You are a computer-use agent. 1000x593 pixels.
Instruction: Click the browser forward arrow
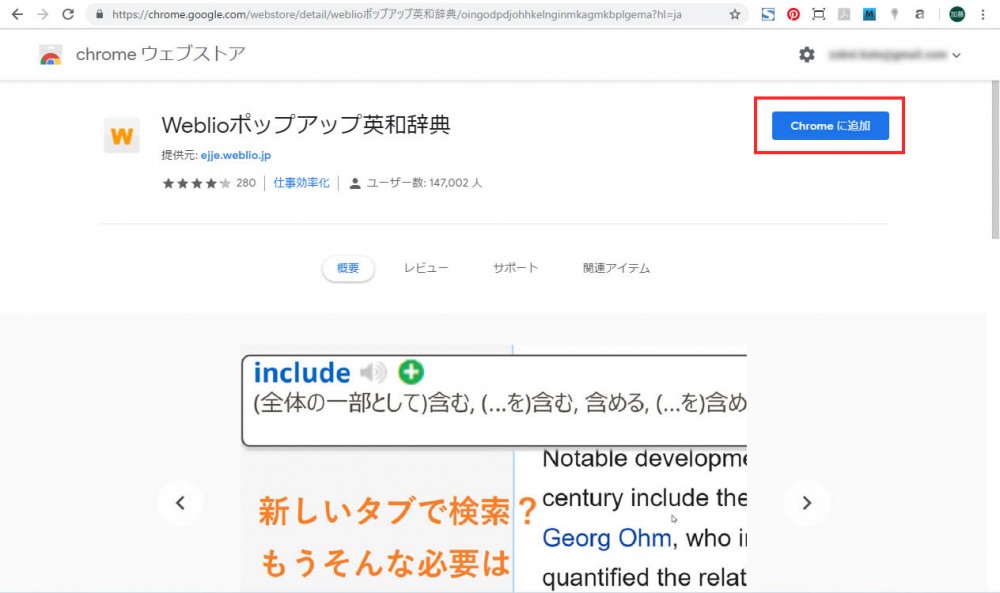pyautogui.click(x=42, y=14)
